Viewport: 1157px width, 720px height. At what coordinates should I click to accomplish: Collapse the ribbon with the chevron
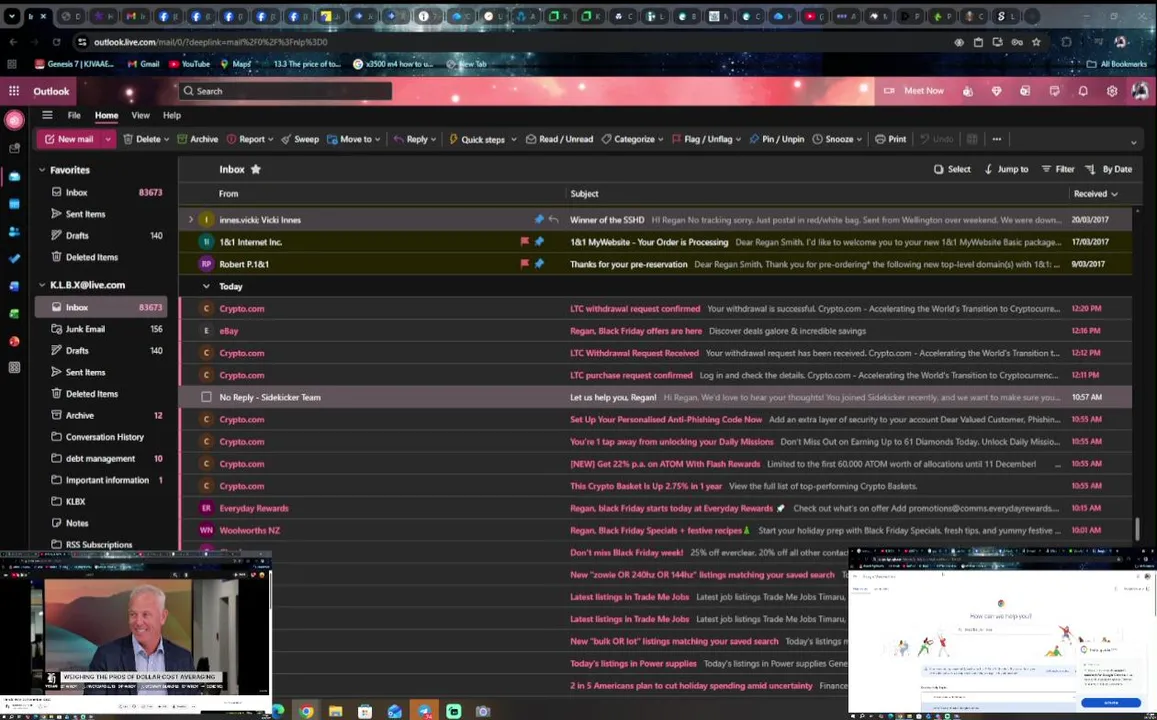[1133, 142]
